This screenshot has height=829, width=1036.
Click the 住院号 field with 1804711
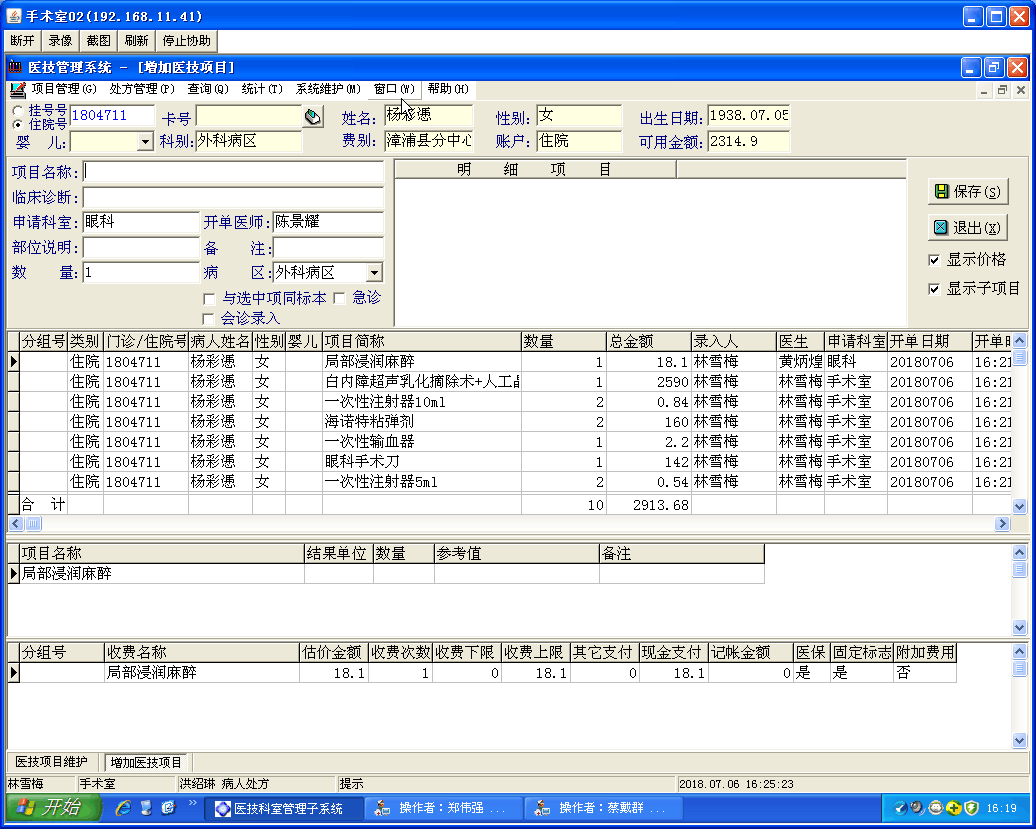tap(112, 116)
